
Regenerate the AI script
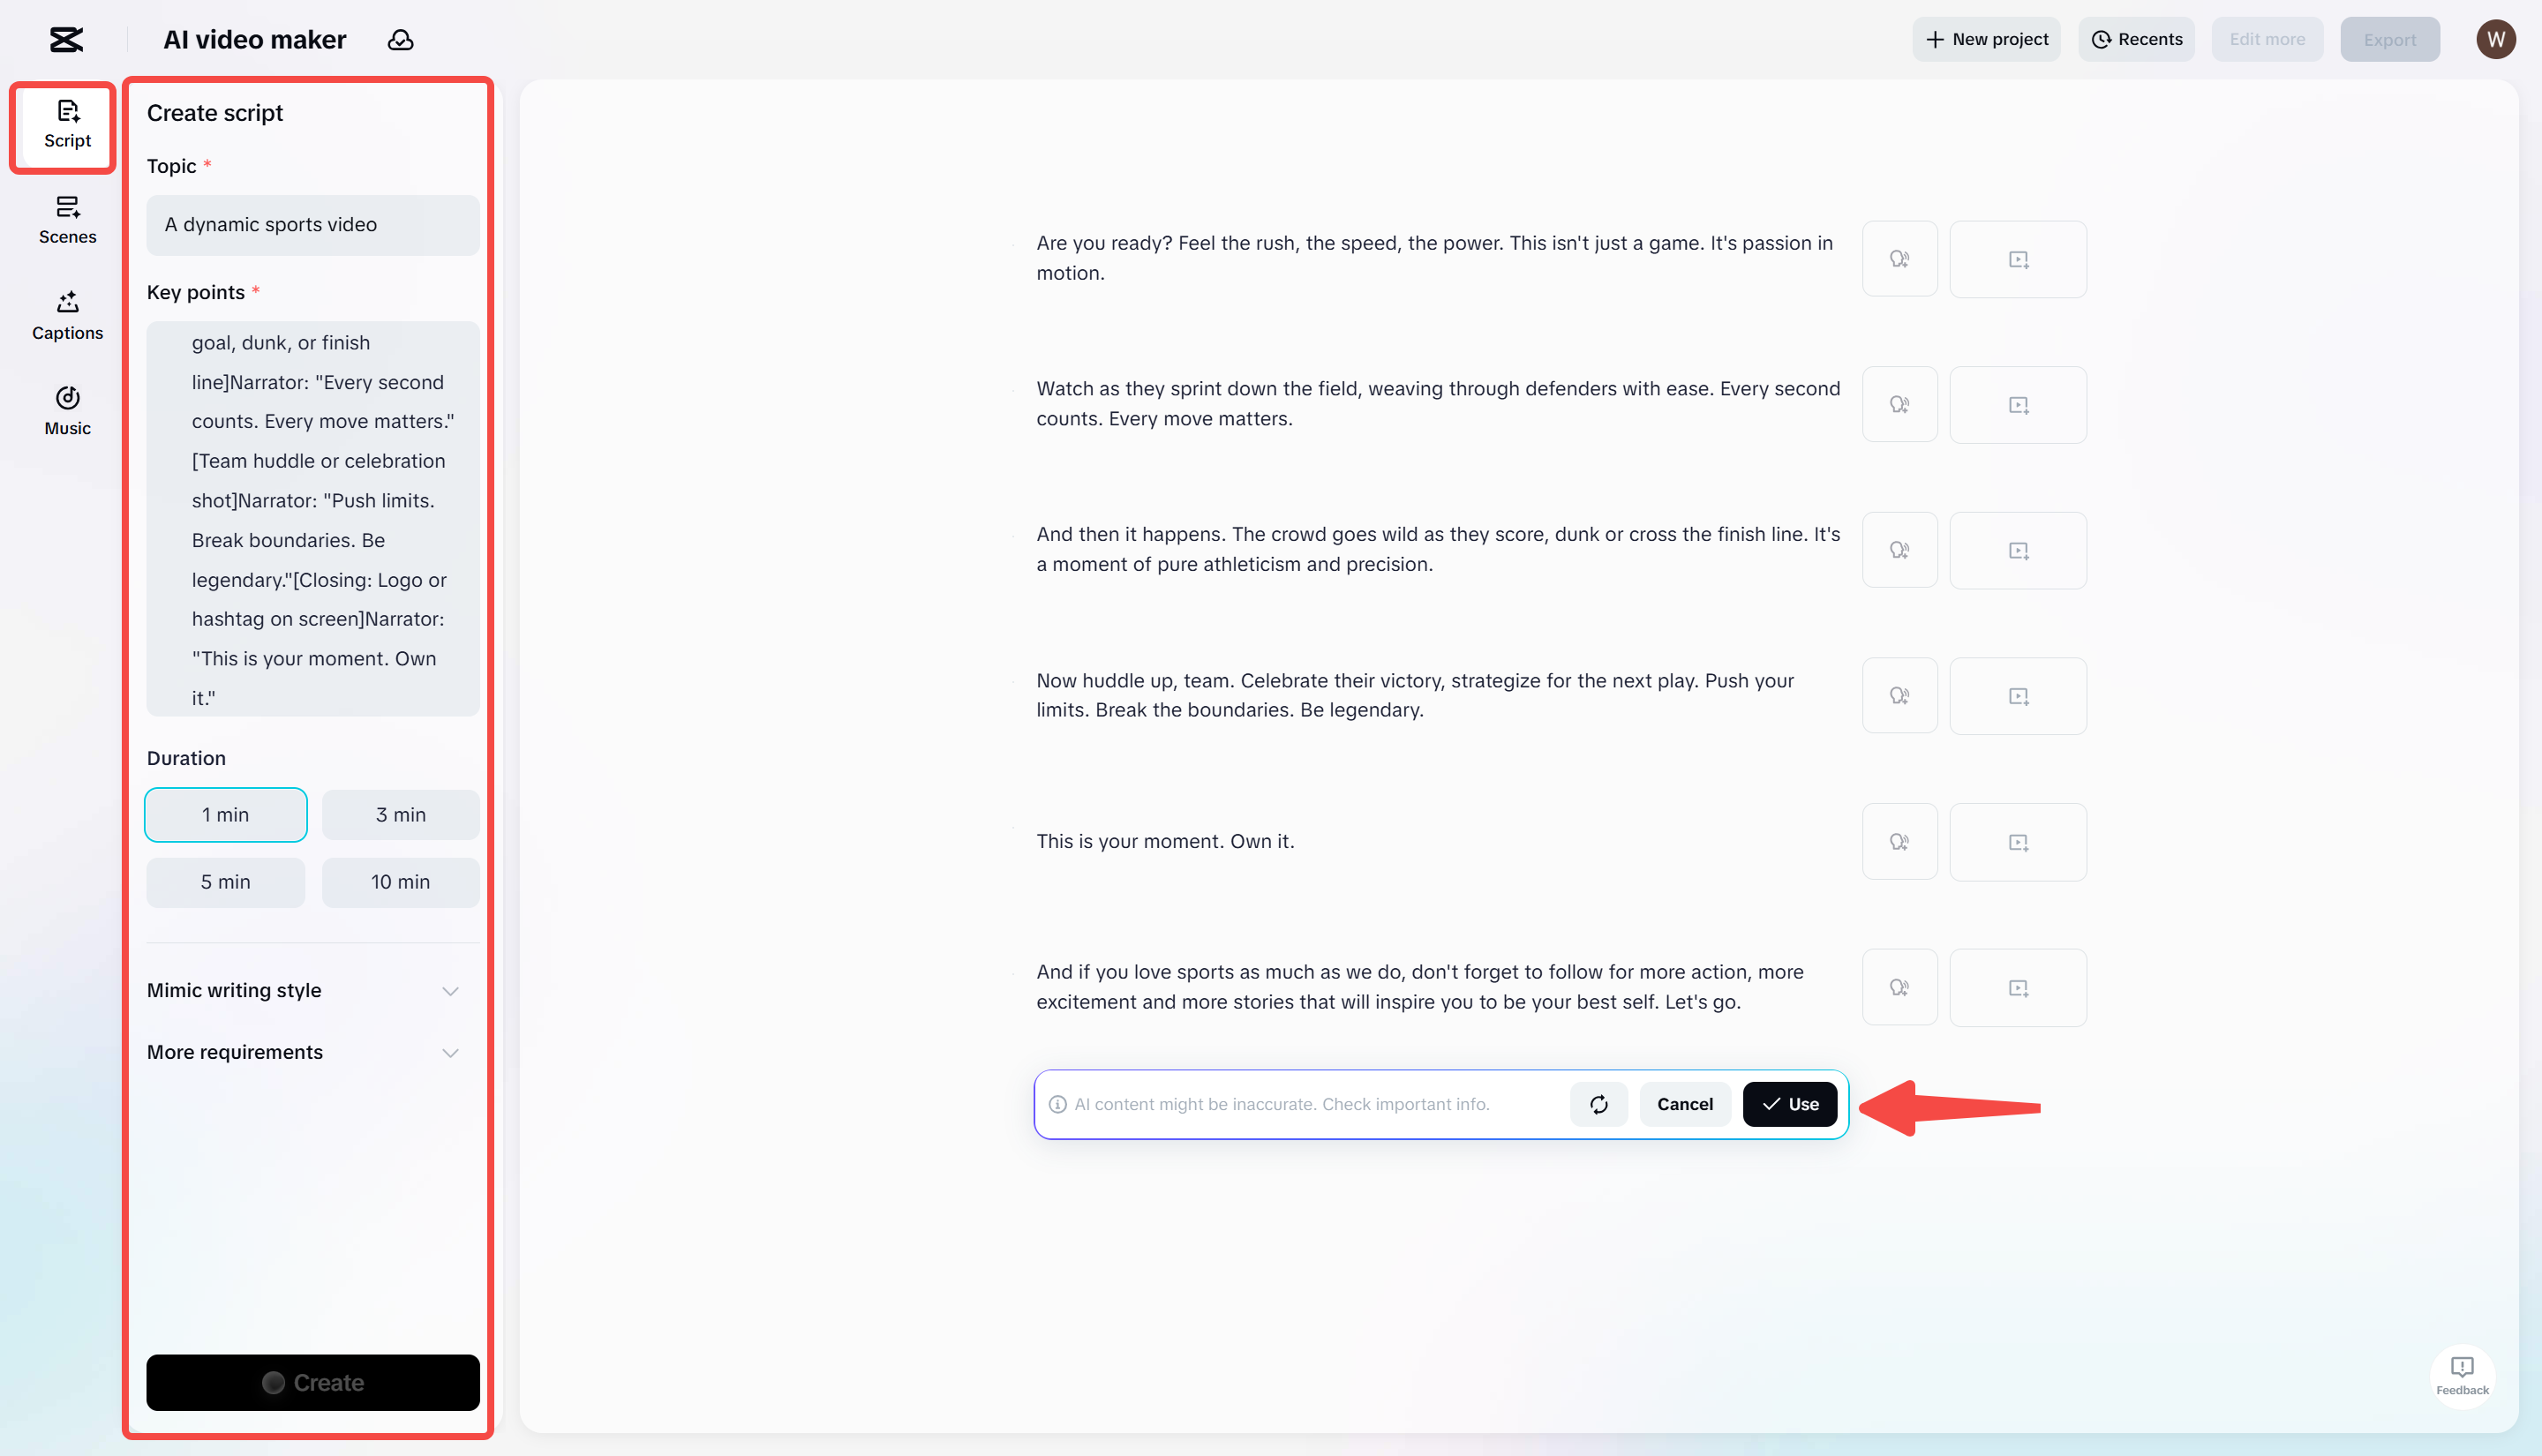(1598, 1104)
